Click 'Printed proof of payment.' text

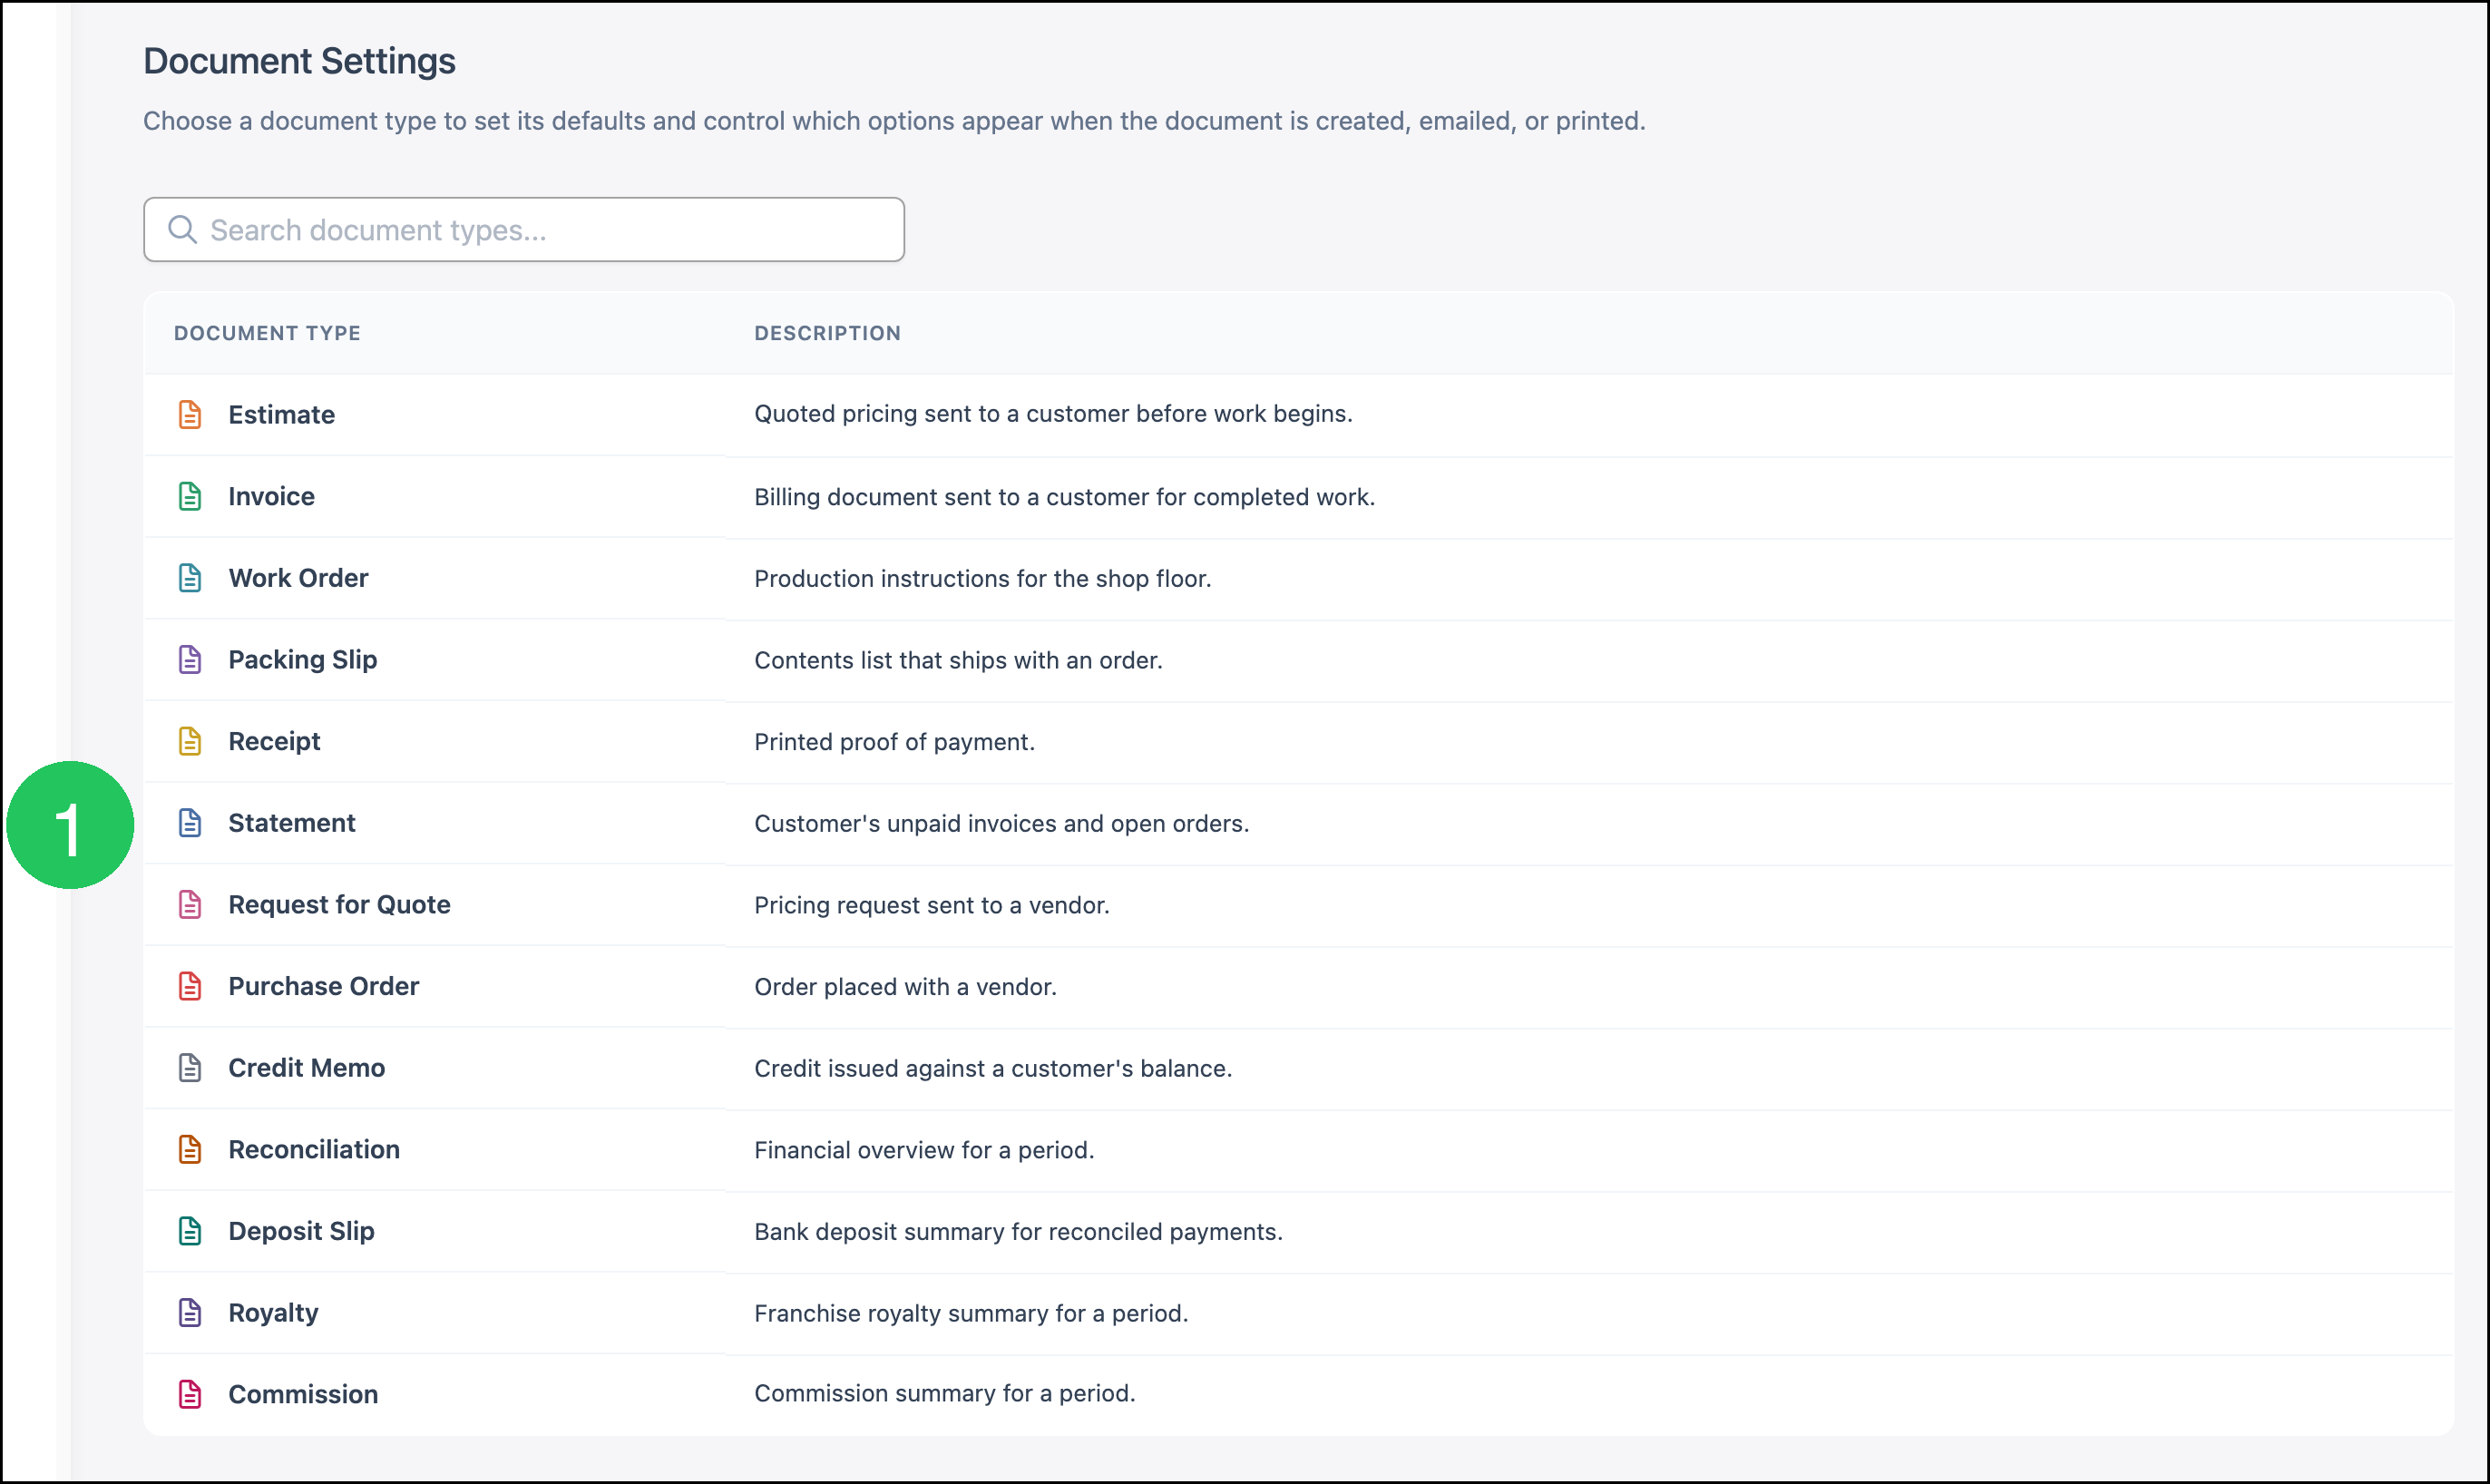click(x=894, y=742)
